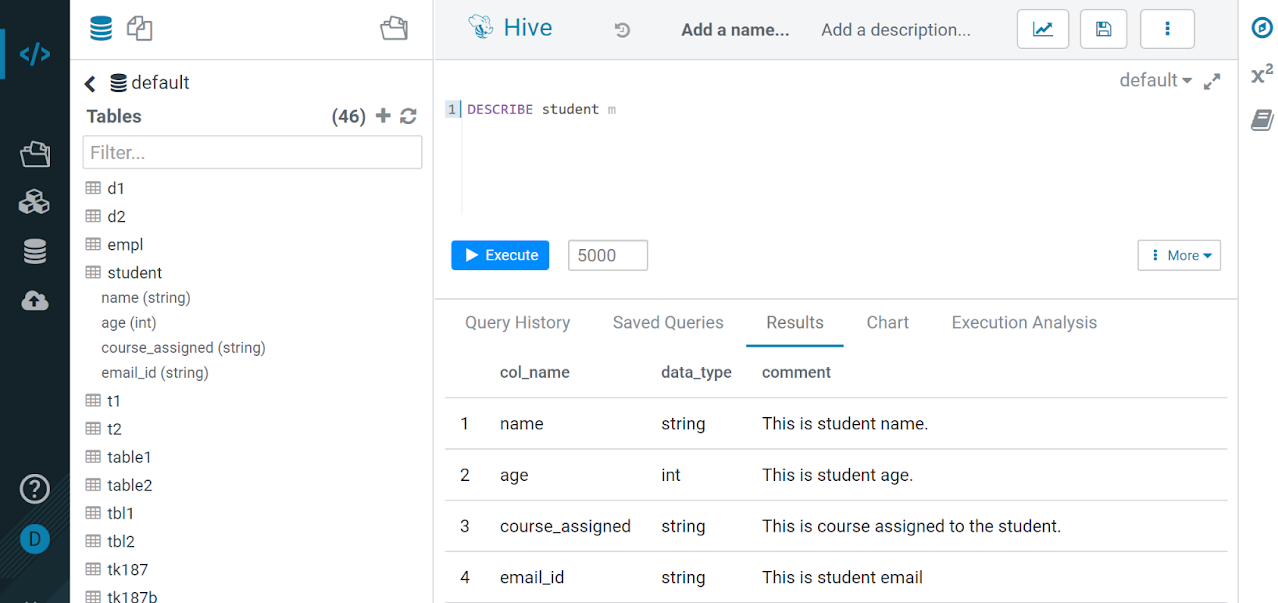Image resolution: width=1278 pixels, height=603 pixels.
Task: Open the three-dot overflow menu near Save
Action: (1167, 29)
